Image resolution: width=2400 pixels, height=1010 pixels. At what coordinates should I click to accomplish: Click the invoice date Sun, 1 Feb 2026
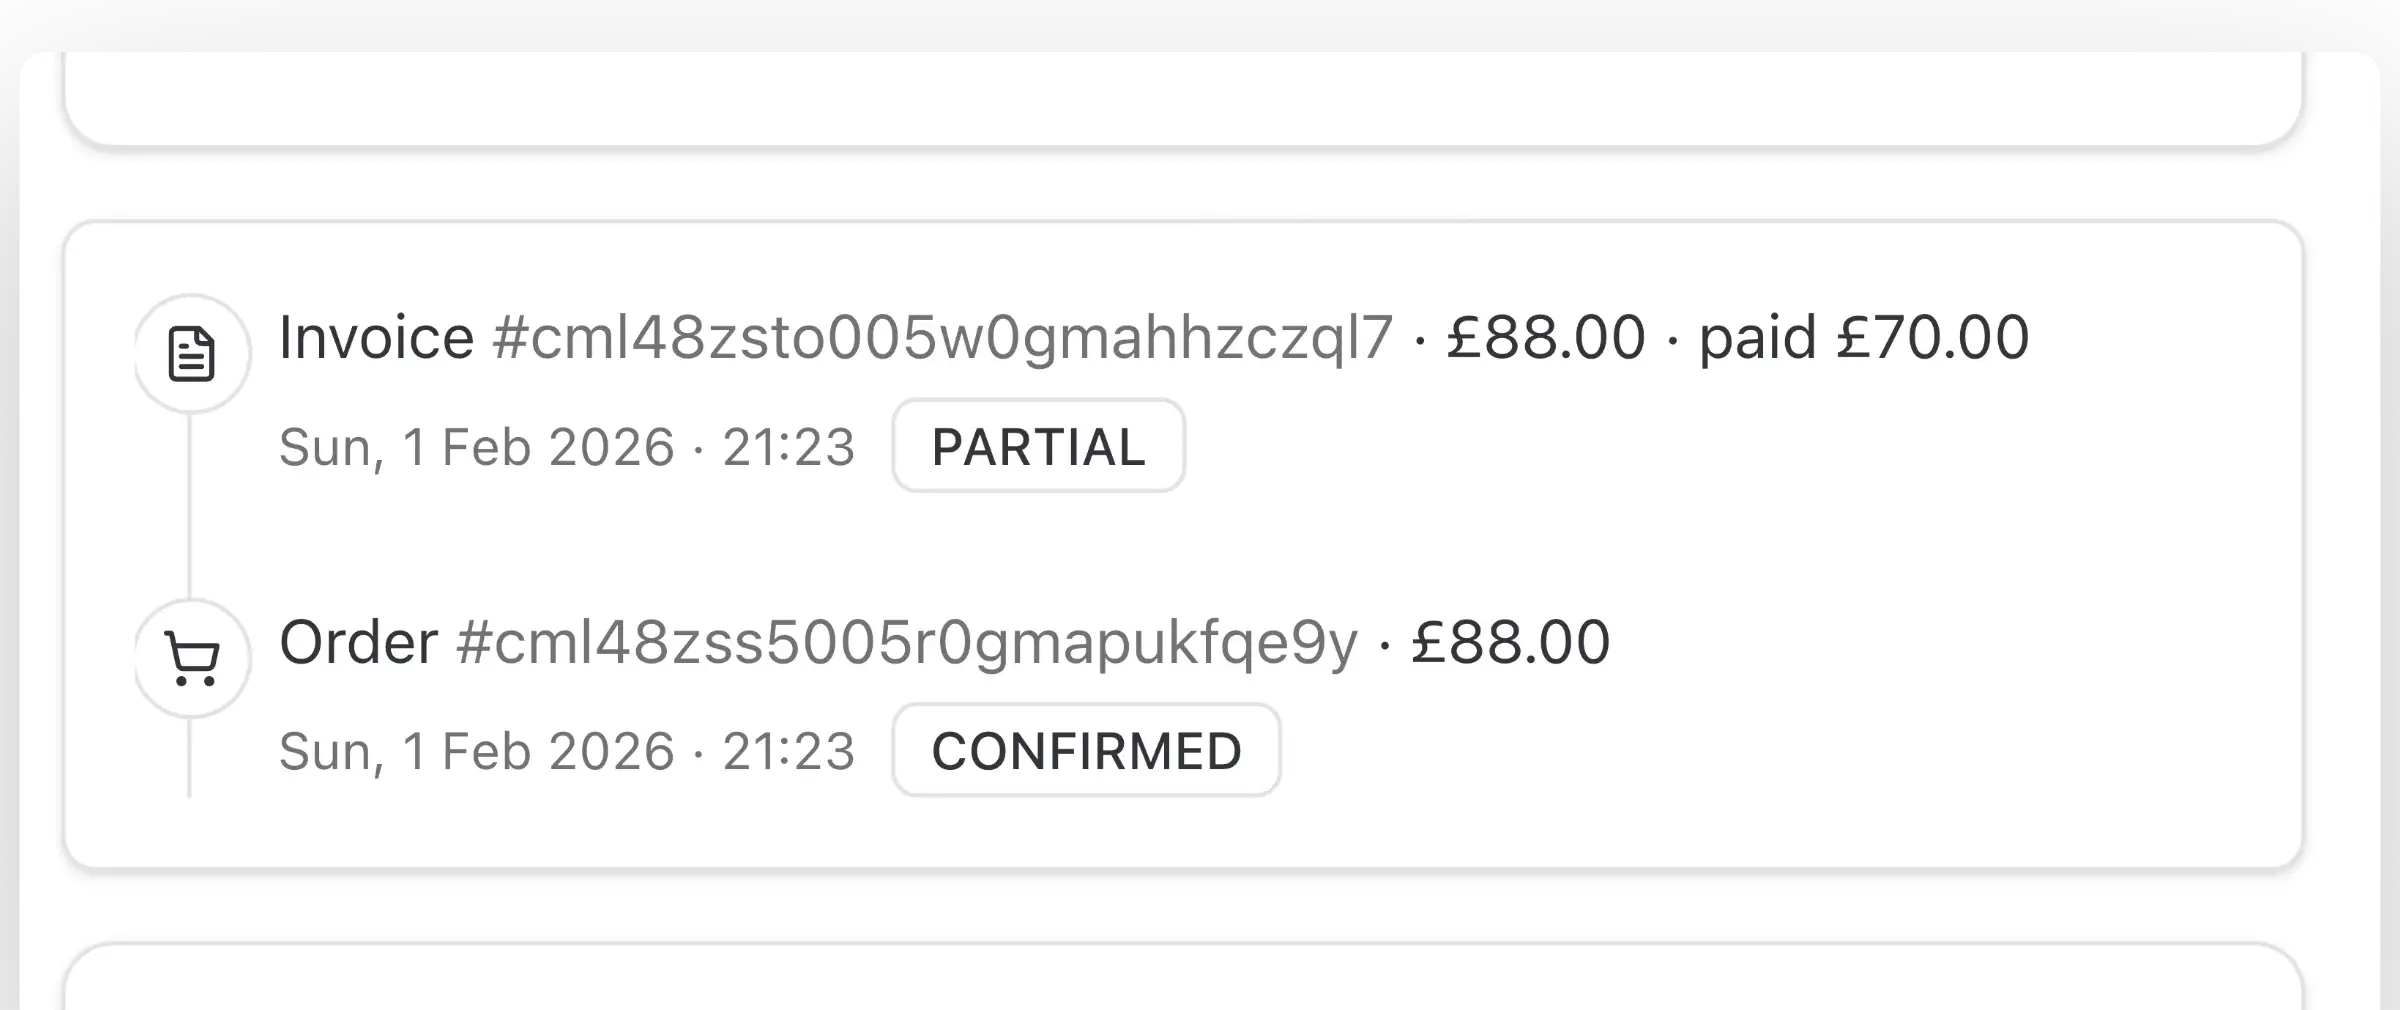(x=476, y=447)
